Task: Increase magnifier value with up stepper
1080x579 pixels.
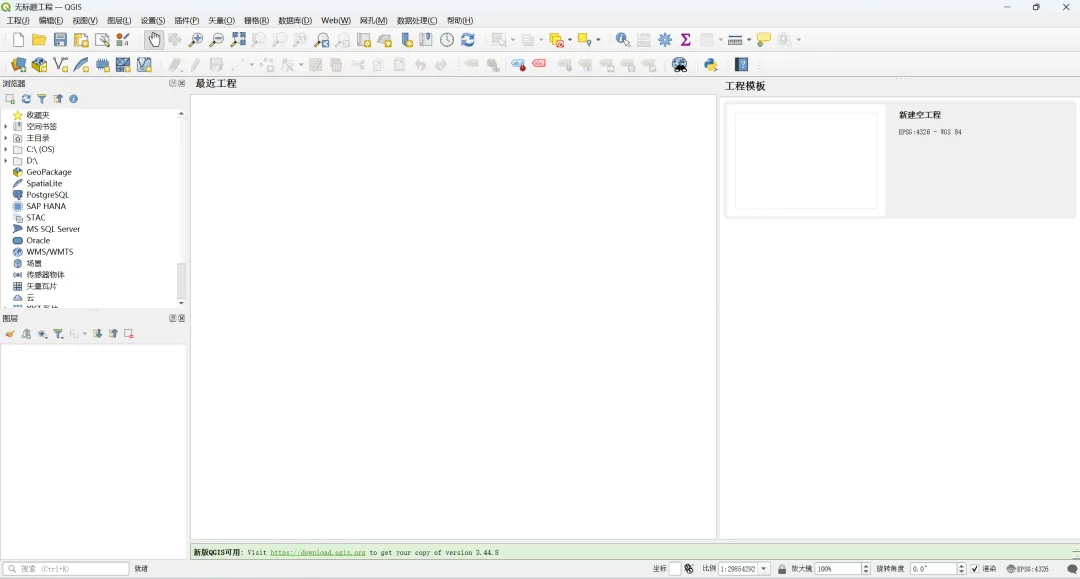Action: pyautogui.click(x=866, y=566)
